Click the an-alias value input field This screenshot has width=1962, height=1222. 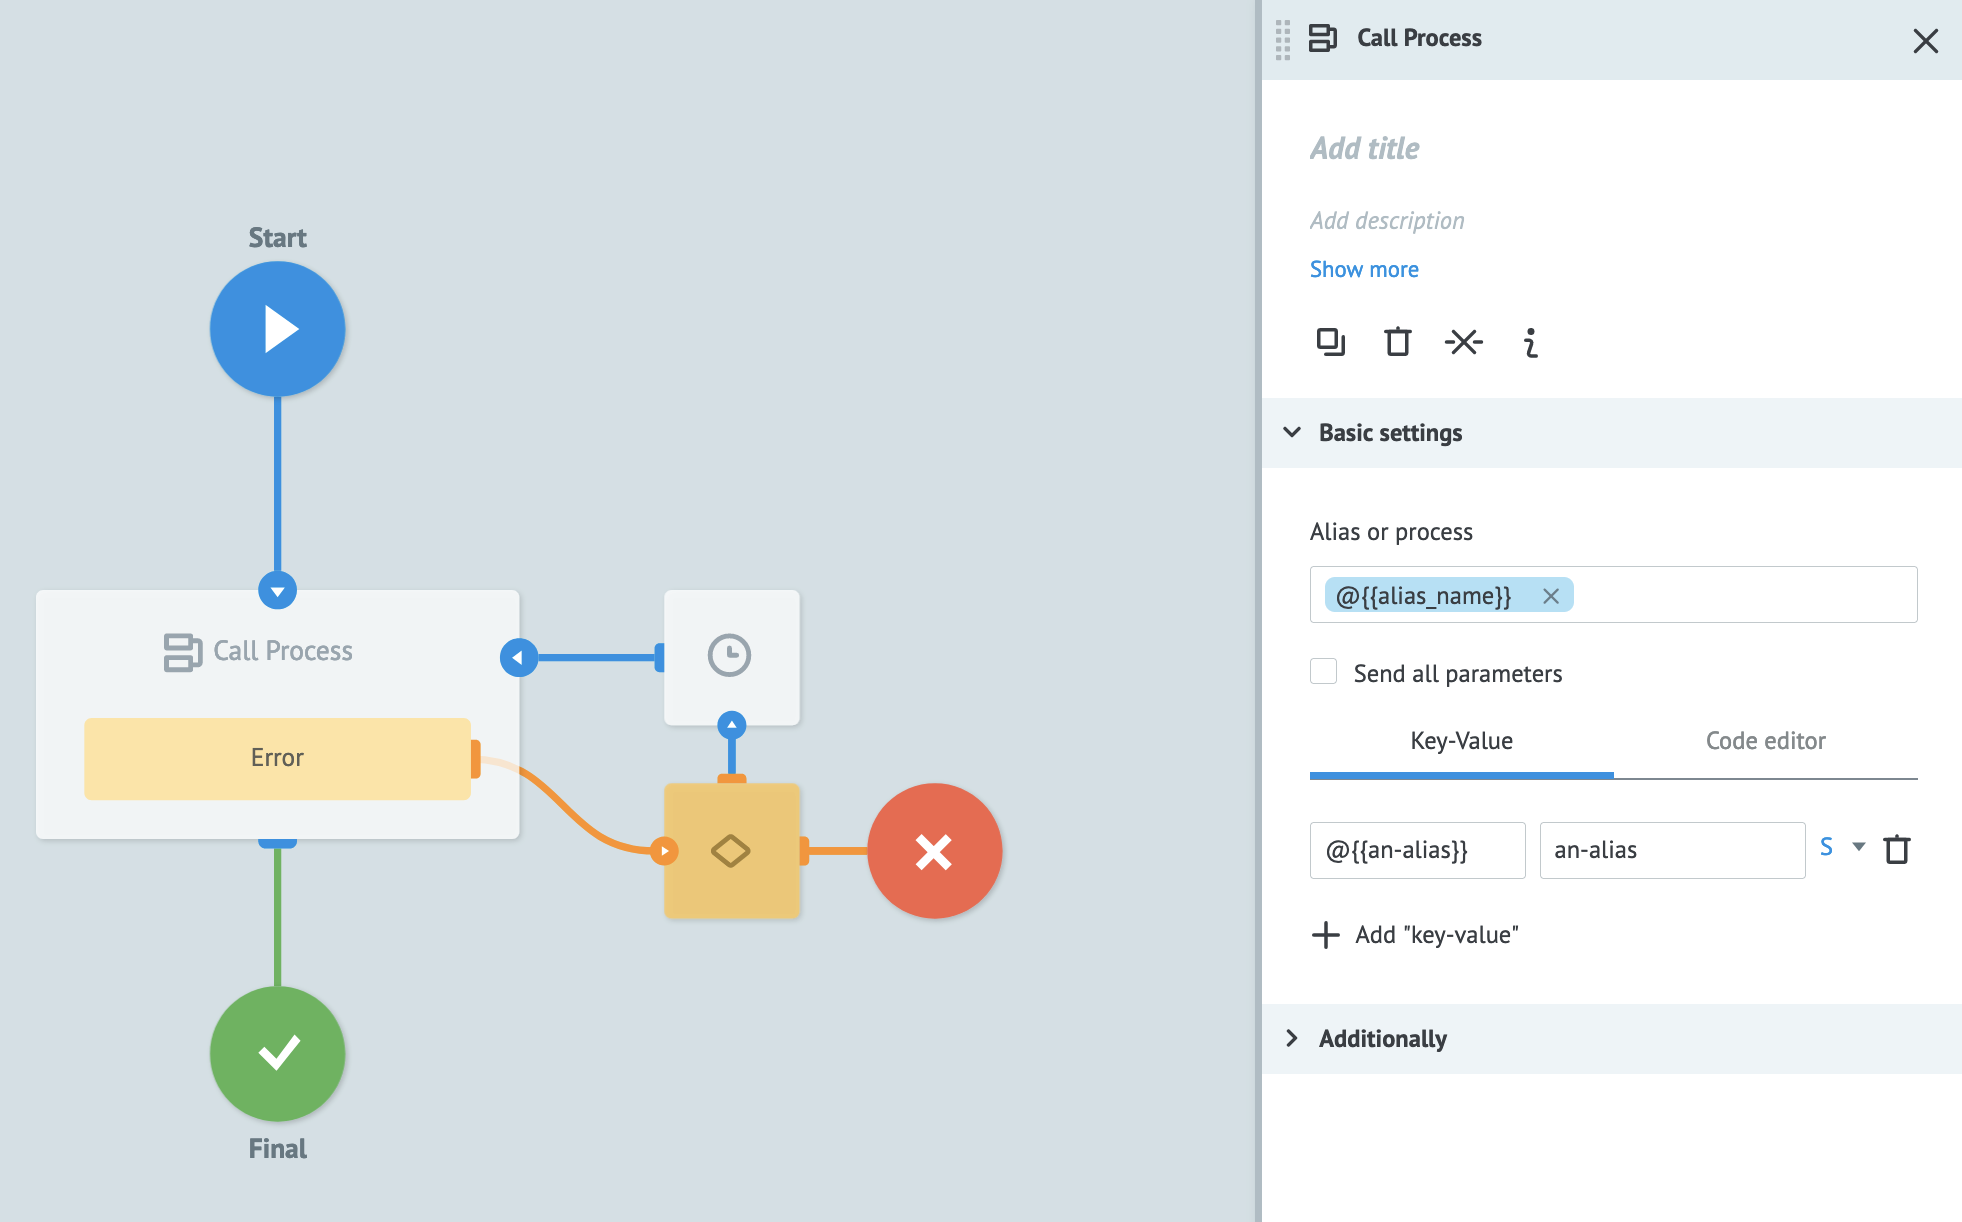tap(1671, 850)
